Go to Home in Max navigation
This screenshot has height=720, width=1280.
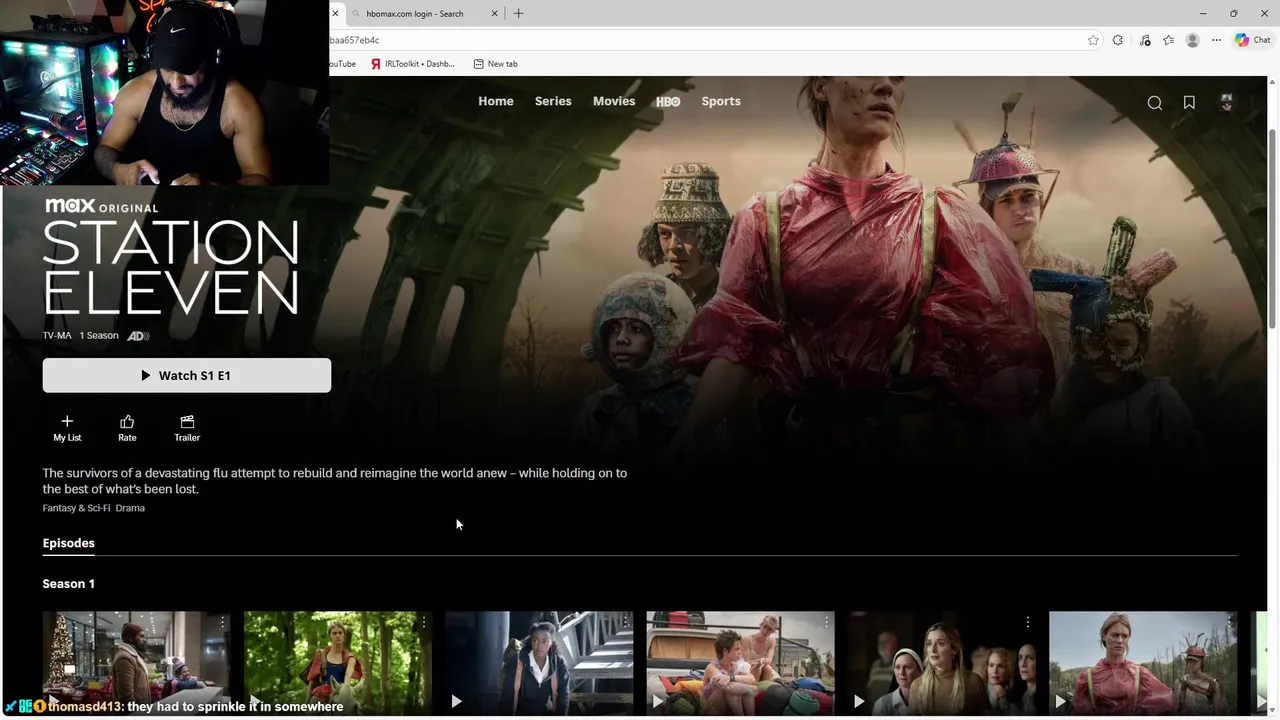[496, 101]
